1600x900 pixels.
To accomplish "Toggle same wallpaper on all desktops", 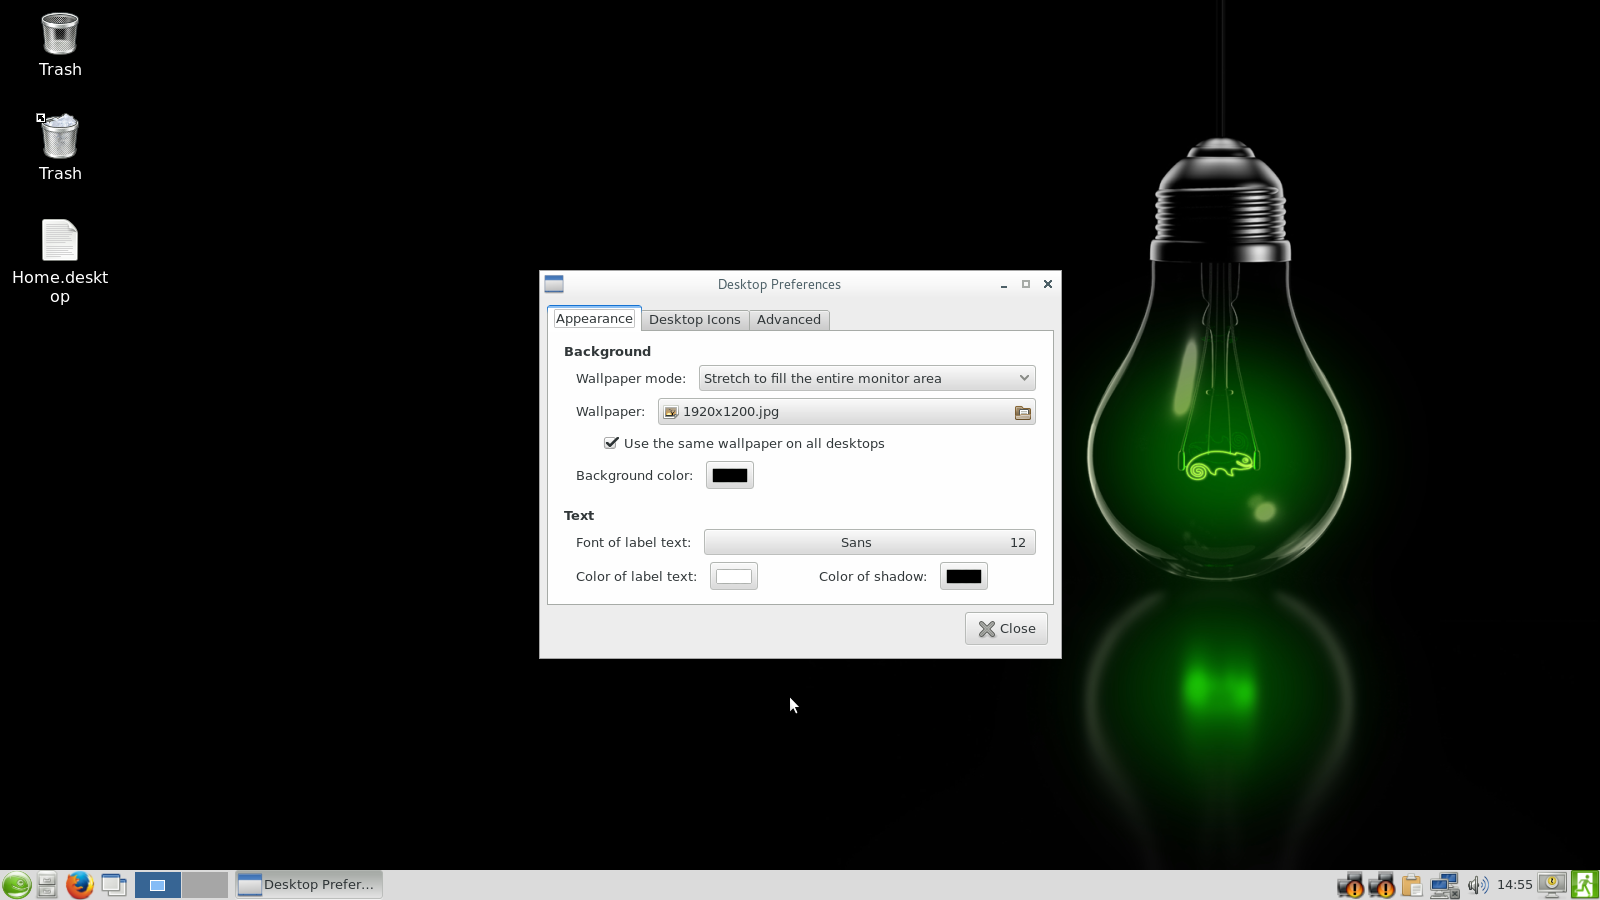I will (x=611, y=443).
